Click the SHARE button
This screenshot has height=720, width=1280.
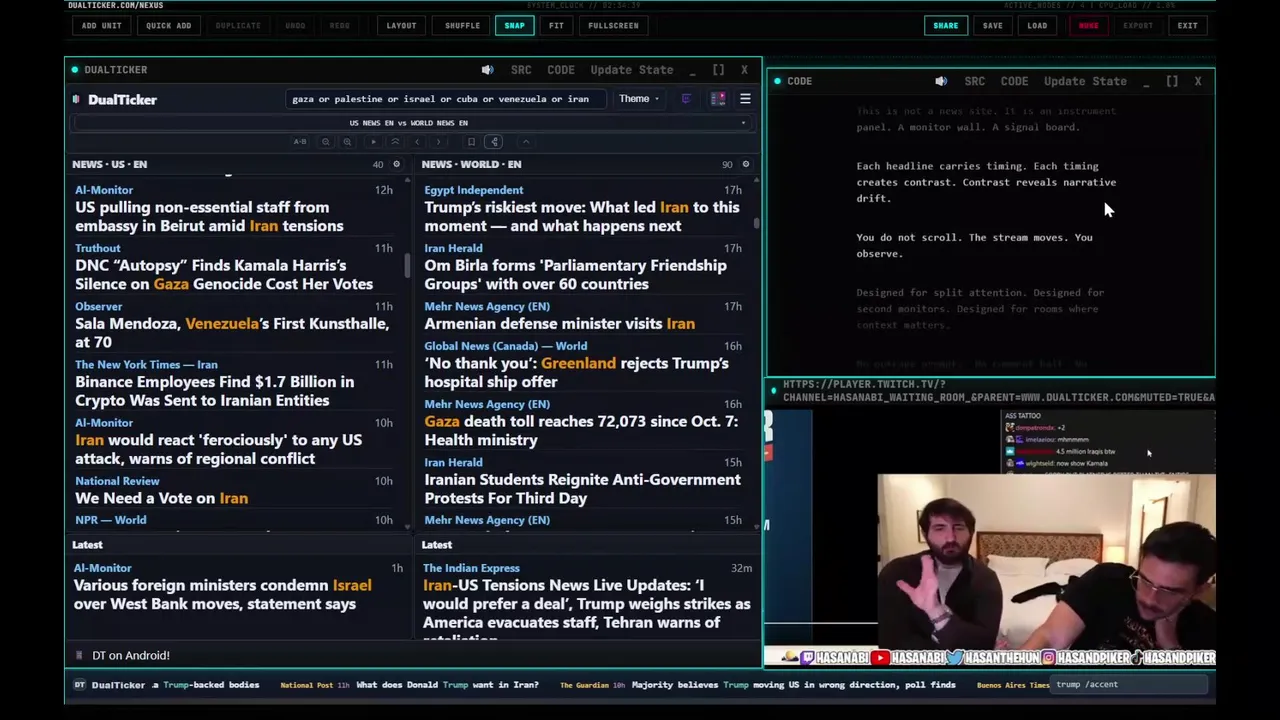point(945,25)
